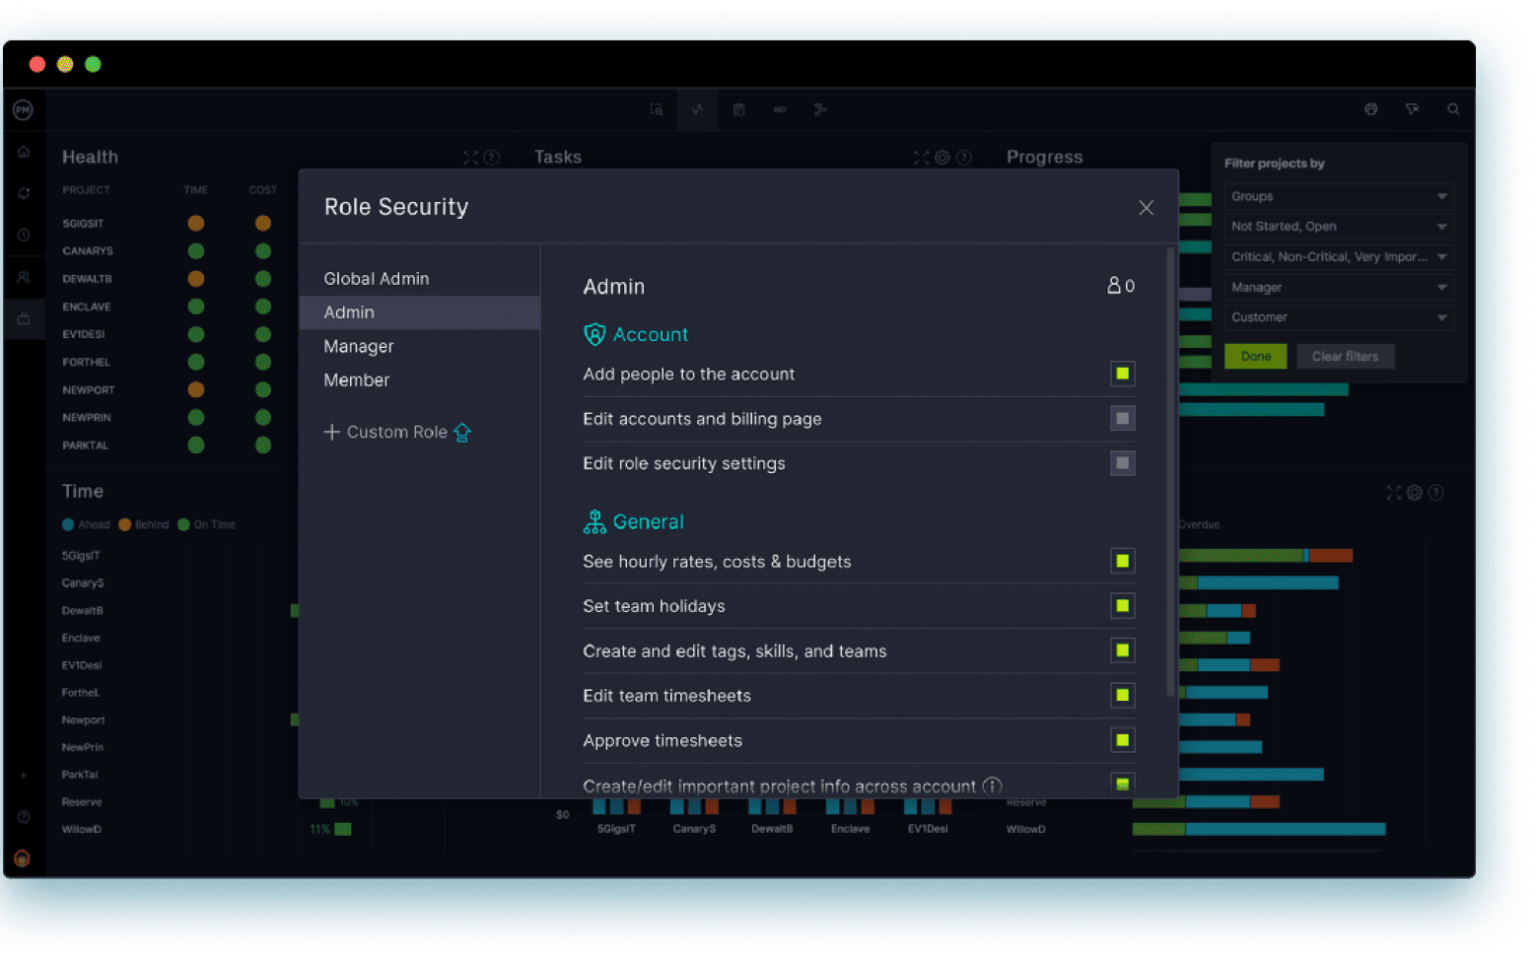Uncheck 'Add people to the account' permission
Image resolution: width=1536 pixels, height=958 pixels.
click(x=1122, y=374)
